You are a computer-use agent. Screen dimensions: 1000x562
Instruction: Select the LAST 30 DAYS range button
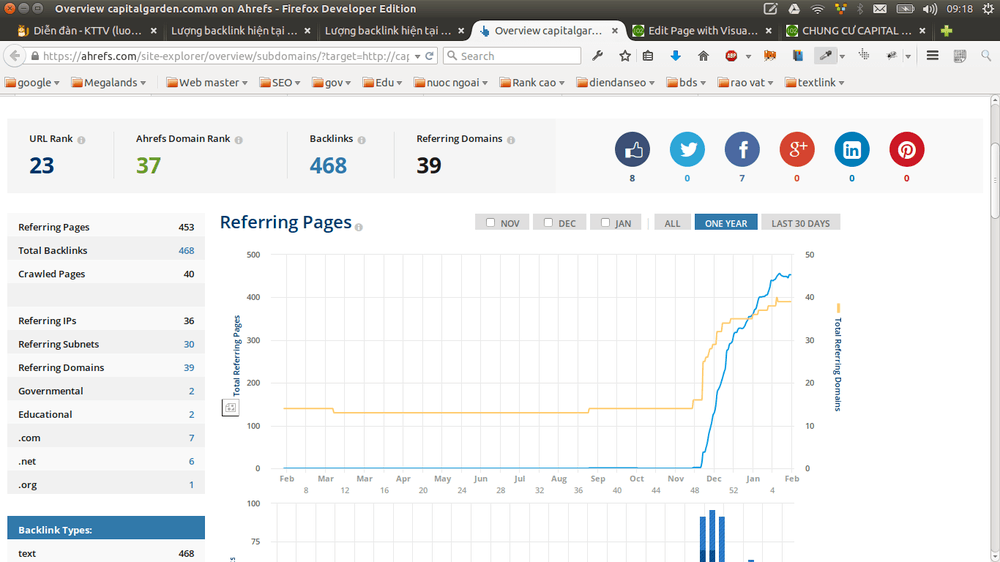tap(800, 223)
